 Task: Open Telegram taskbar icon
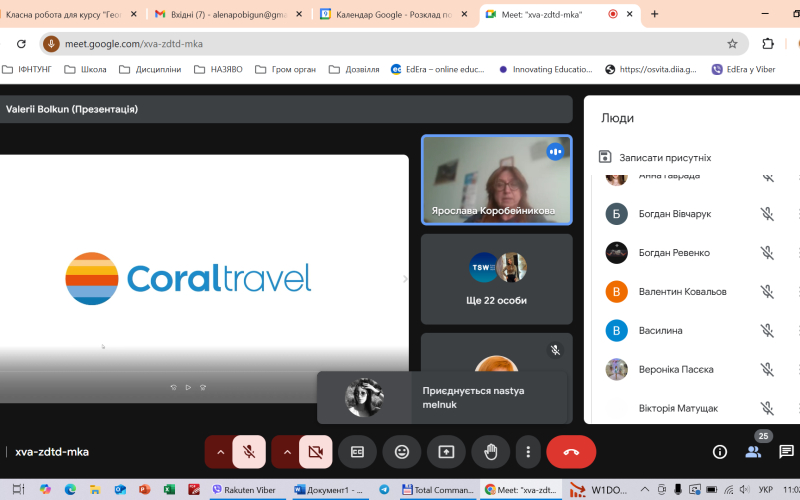pyautogui.click(x=384, y=490)
